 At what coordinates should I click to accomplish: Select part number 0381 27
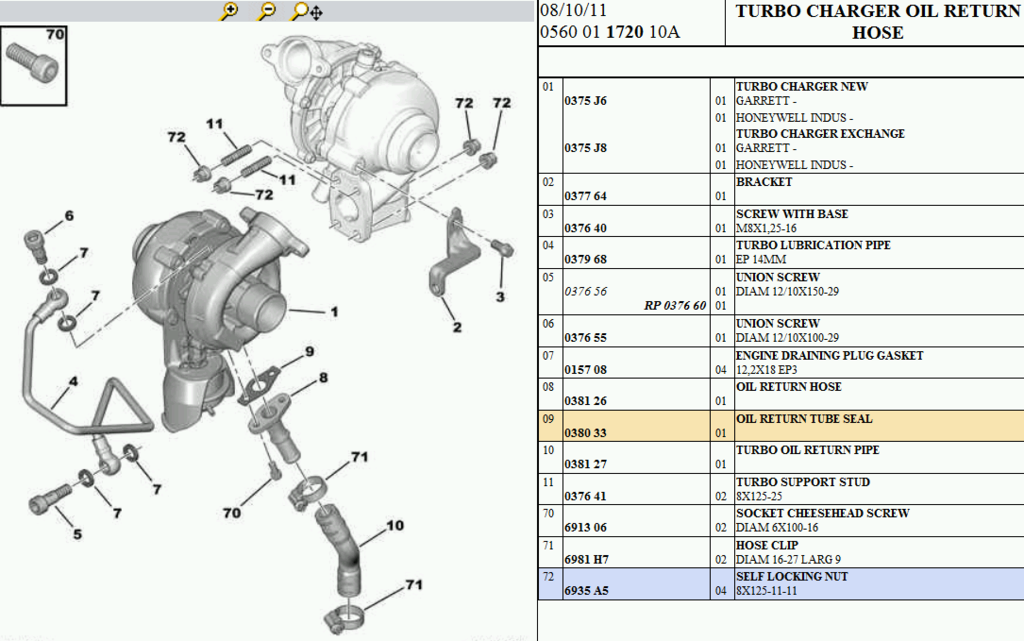(586, 464)
